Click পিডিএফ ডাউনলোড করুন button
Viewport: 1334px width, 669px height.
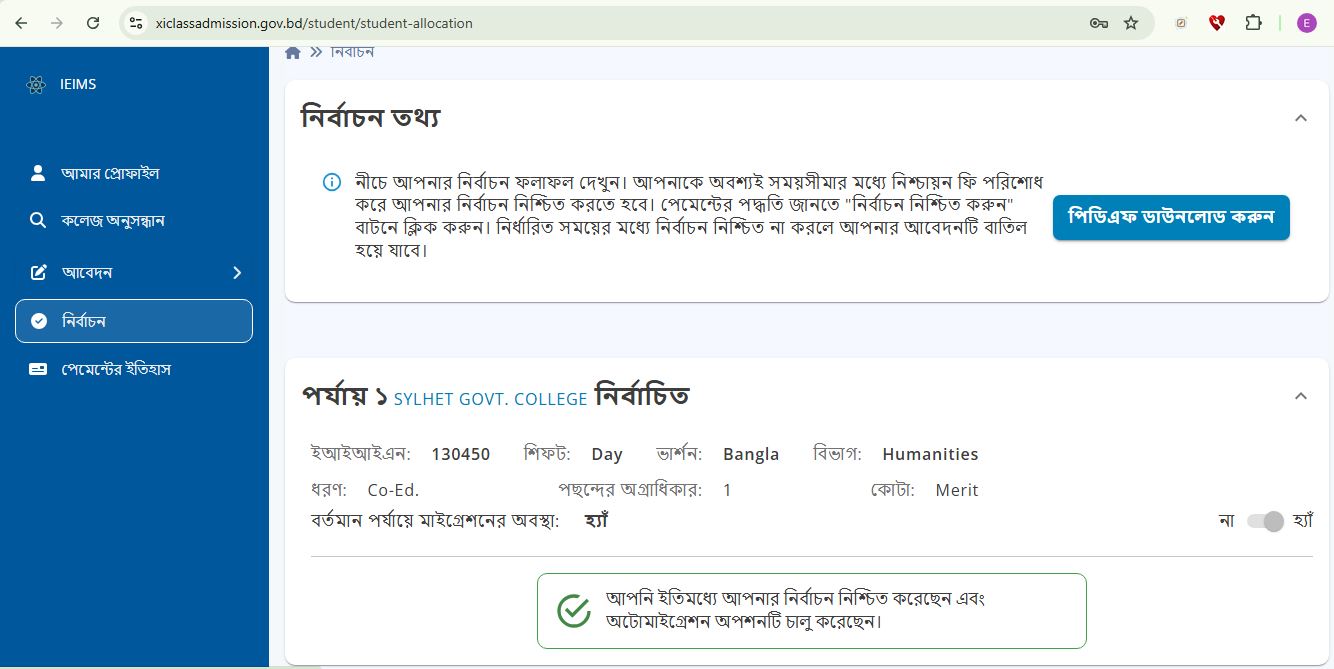1170,217
